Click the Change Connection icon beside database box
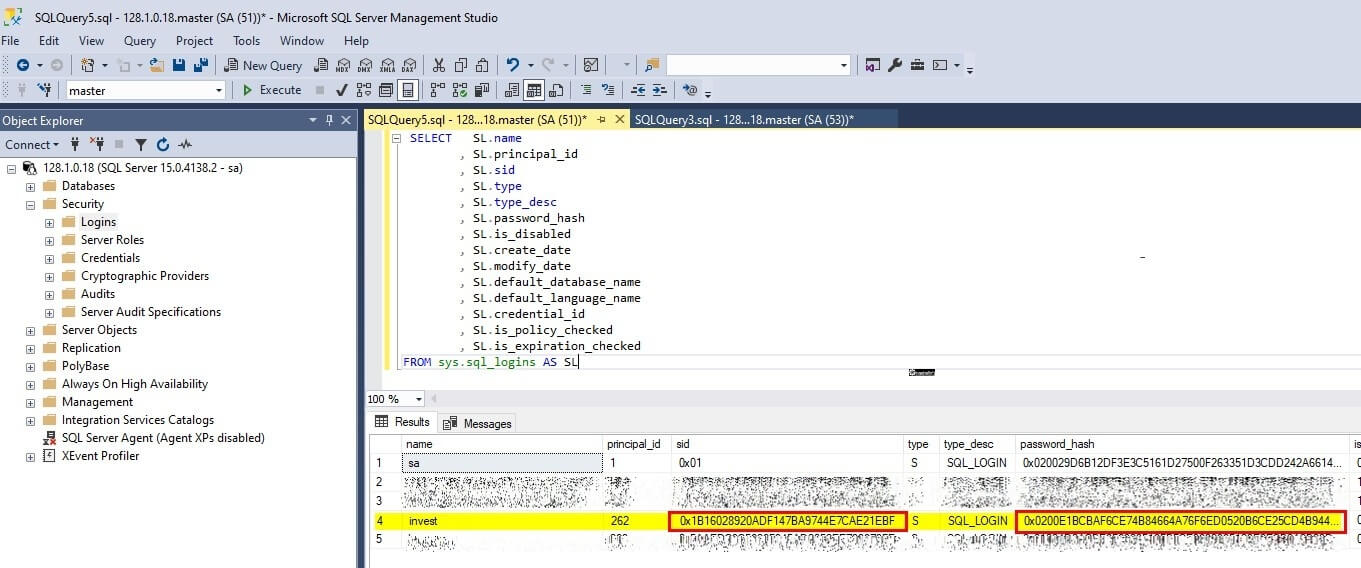1361x568 pixels. coord(45,90)
